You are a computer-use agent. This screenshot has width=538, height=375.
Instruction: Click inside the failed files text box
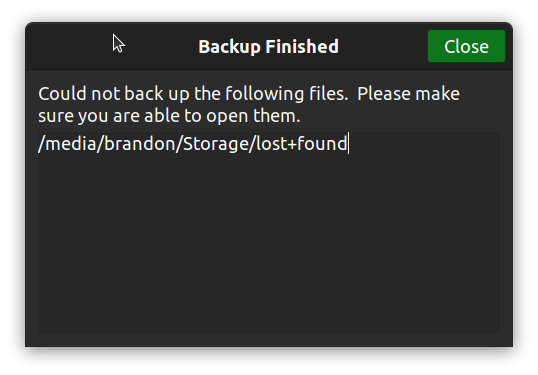coord(269,233)
